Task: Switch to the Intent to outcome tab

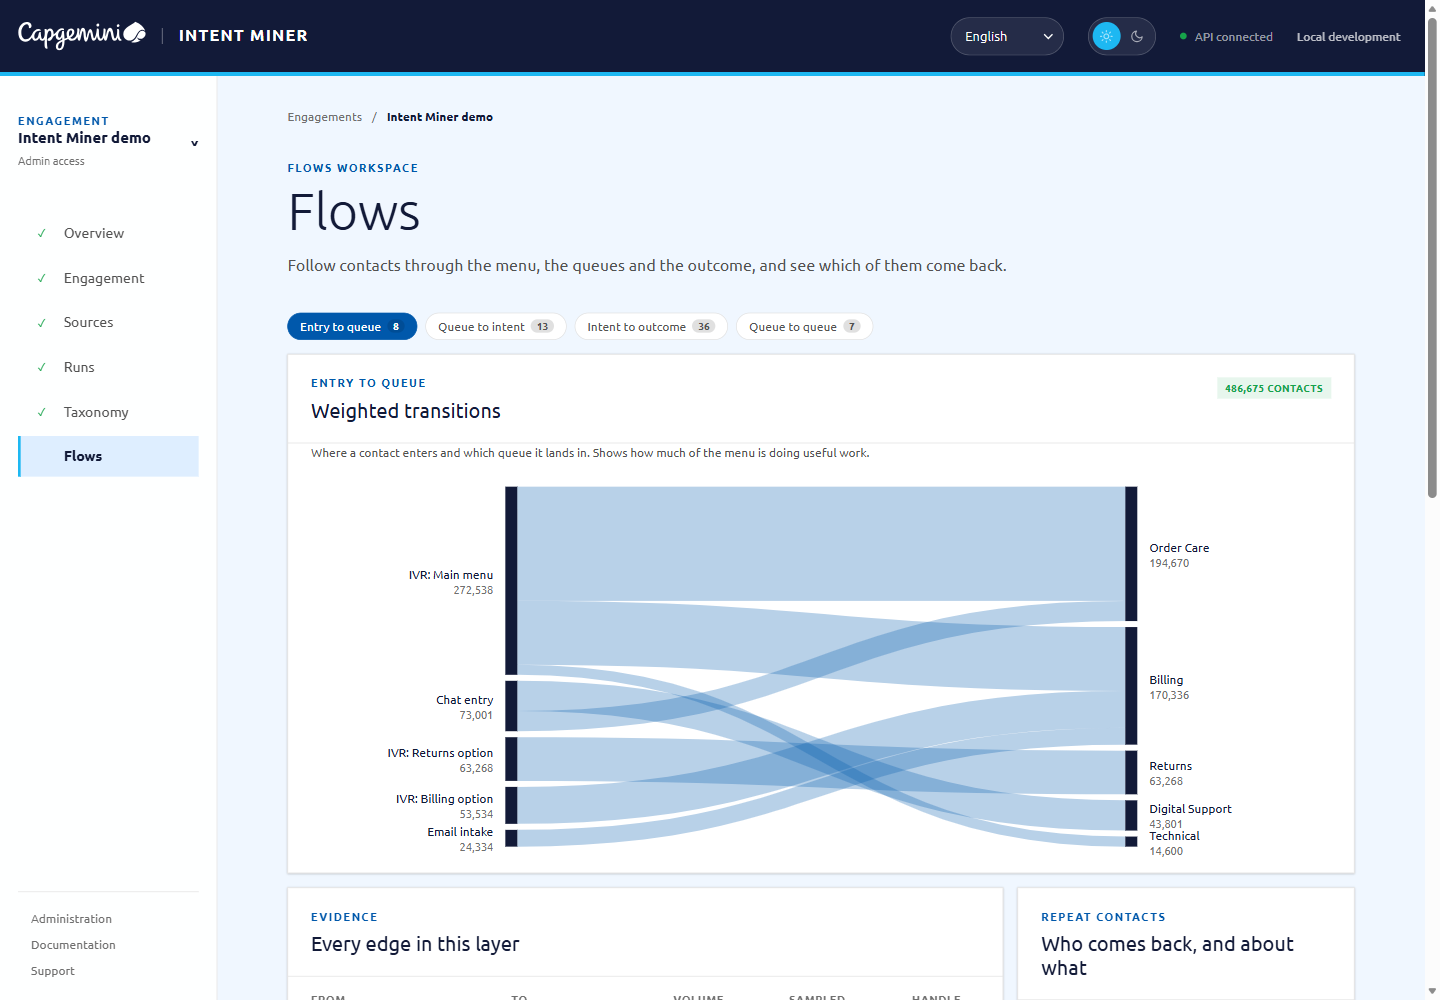Action: pyautogui.click(x=651, y=327)
